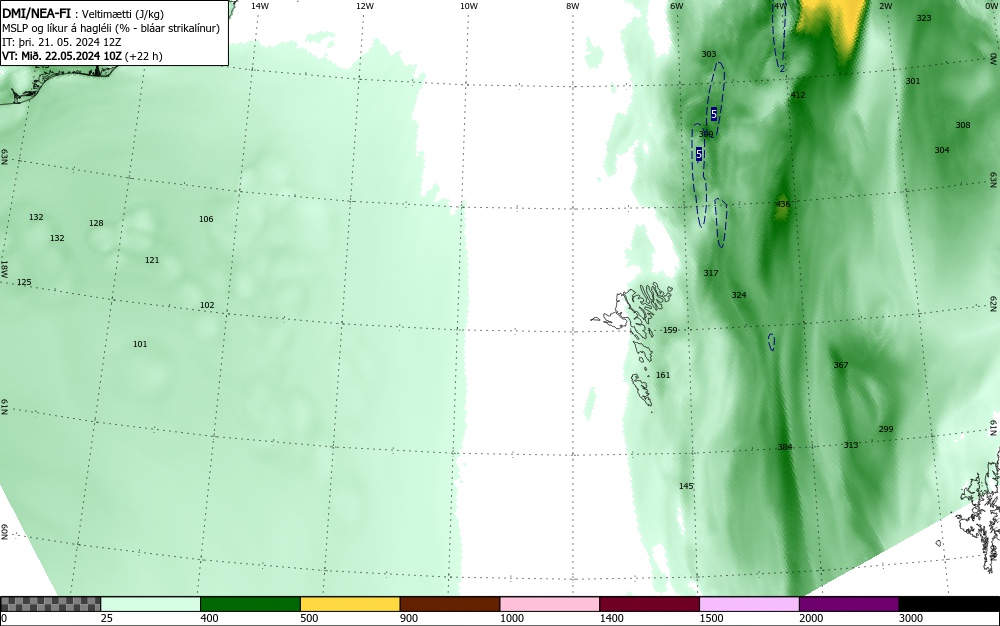1000x626 pixels.
Task: Click the 384 CAPE value on the map
Action: tap(784, 447)
